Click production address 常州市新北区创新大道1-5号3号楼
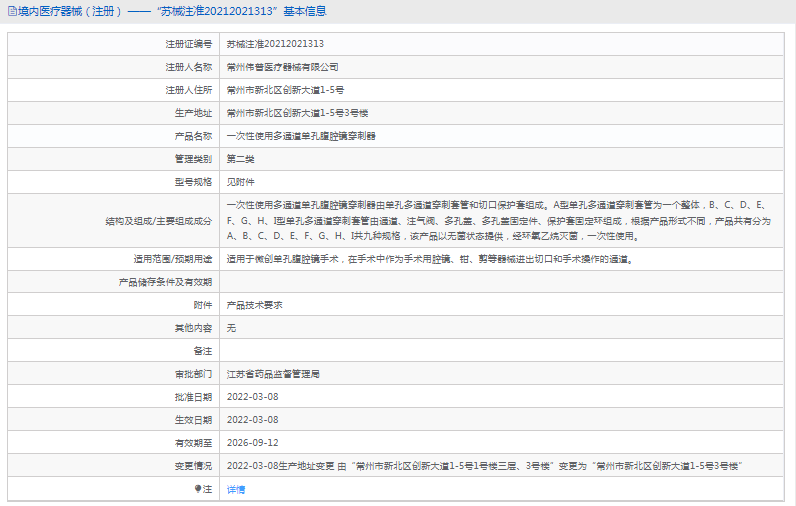 [297, 113]
